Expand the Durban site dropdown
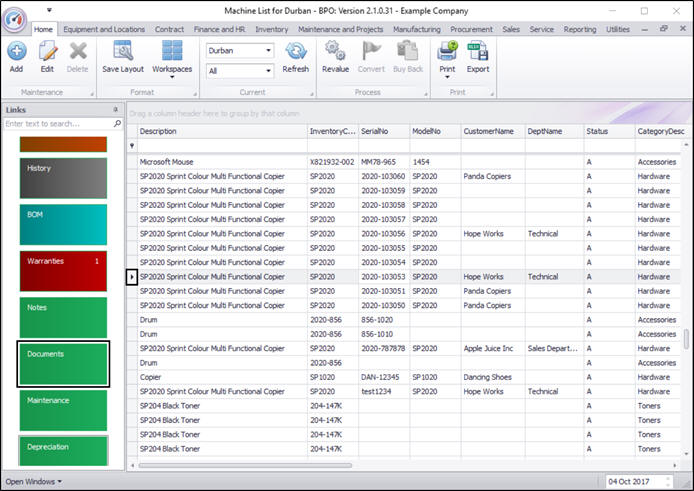The width and height of the screenshot is (694, 491). click(268, 50)
